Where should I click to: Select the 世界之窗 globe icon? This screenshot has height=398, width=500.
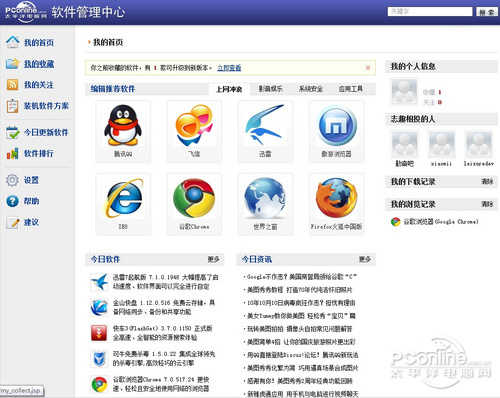(265, 198)
